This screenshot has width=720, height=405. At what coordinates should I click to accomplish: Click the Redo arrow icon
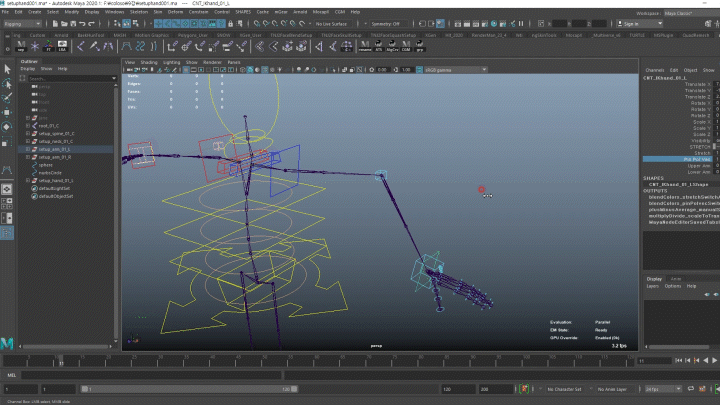point(91,23)
